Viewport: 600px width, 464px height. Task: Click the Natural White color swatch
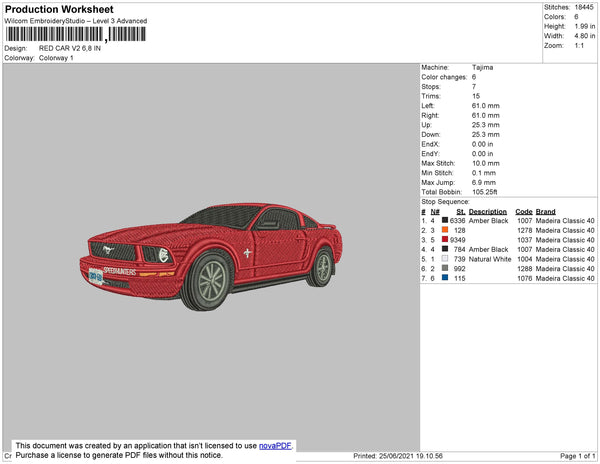coord(445,259)
